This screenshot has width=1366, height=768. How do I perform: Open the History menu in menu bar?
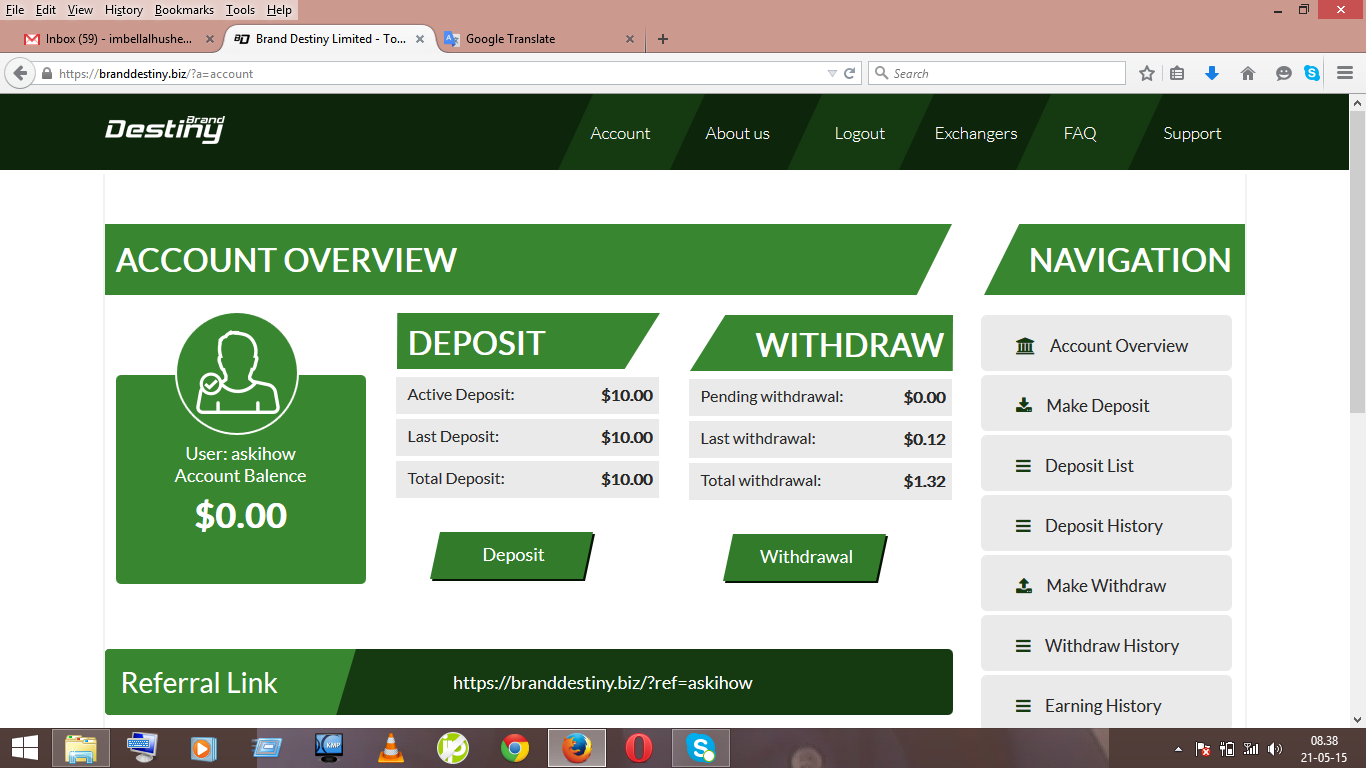tap(124, 10)
